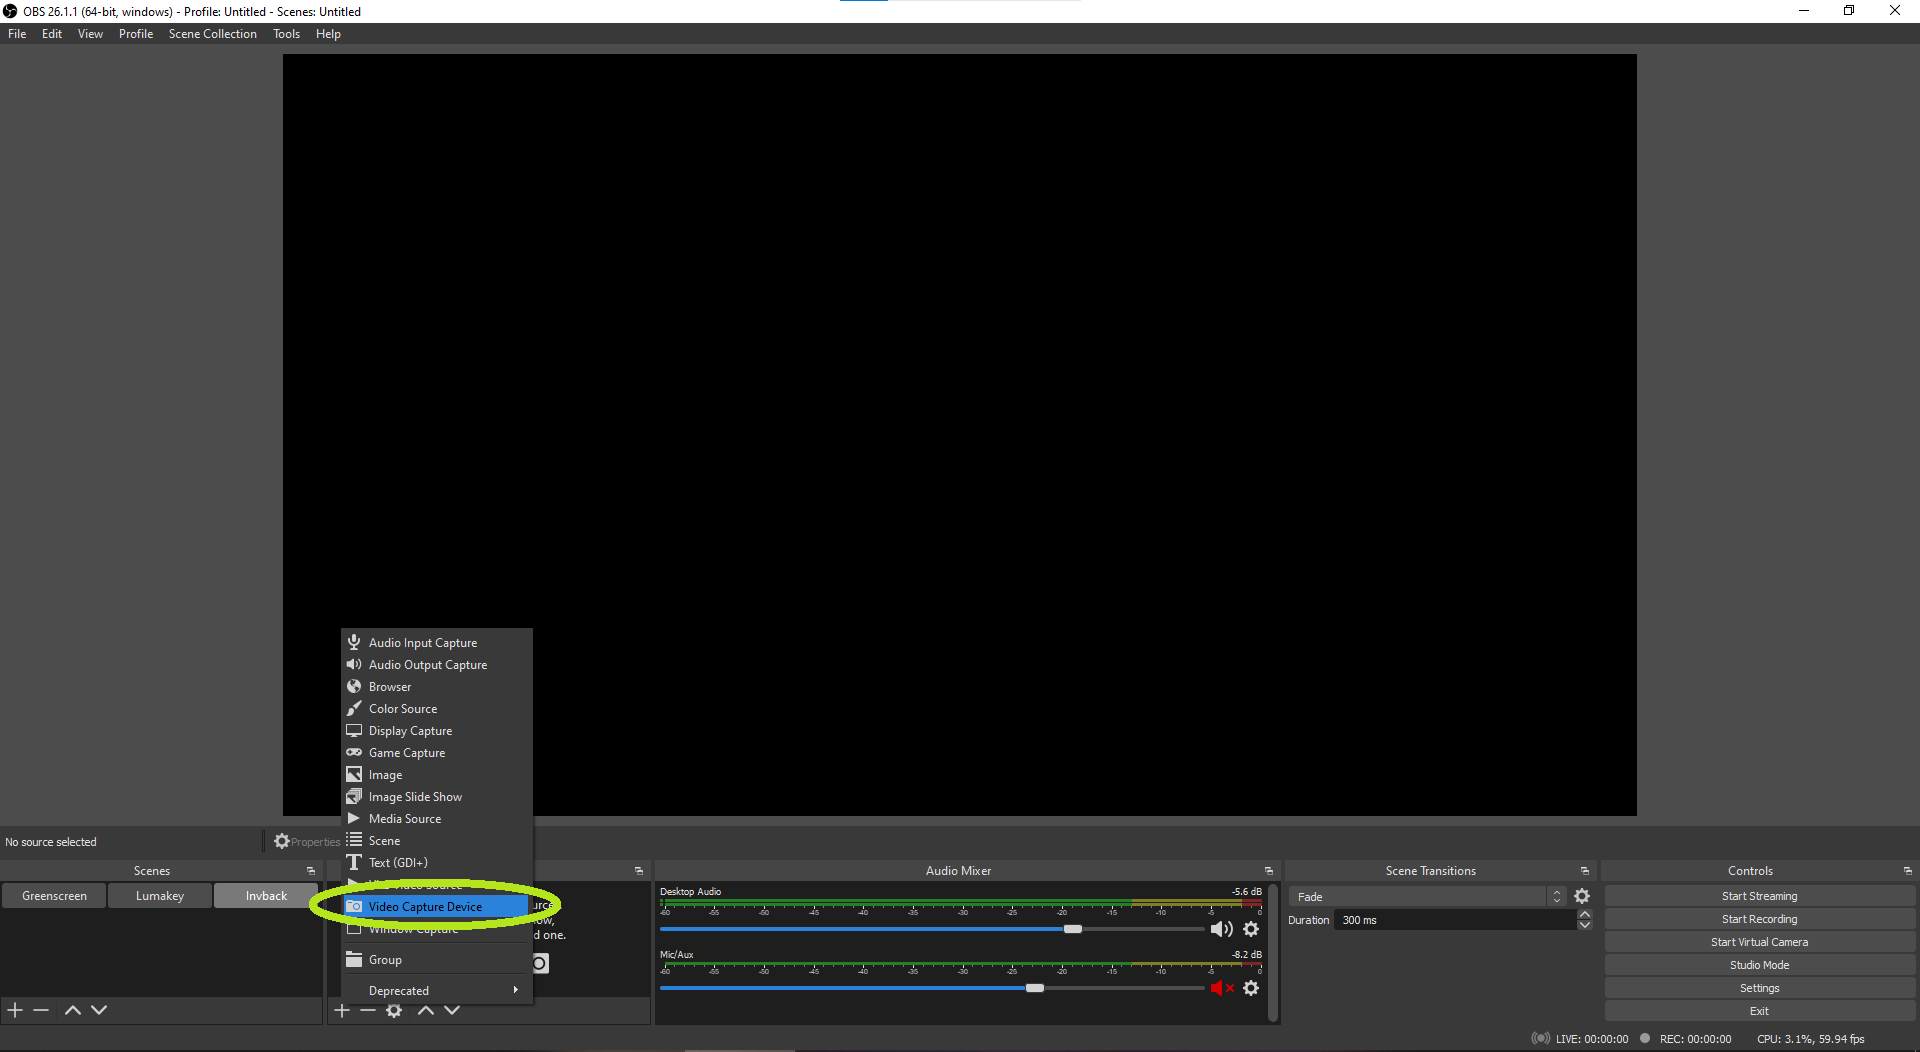The width and height of the screenshot is (1920, 1052).
Task: Open the View menu
Action: (x=90, y=34)
